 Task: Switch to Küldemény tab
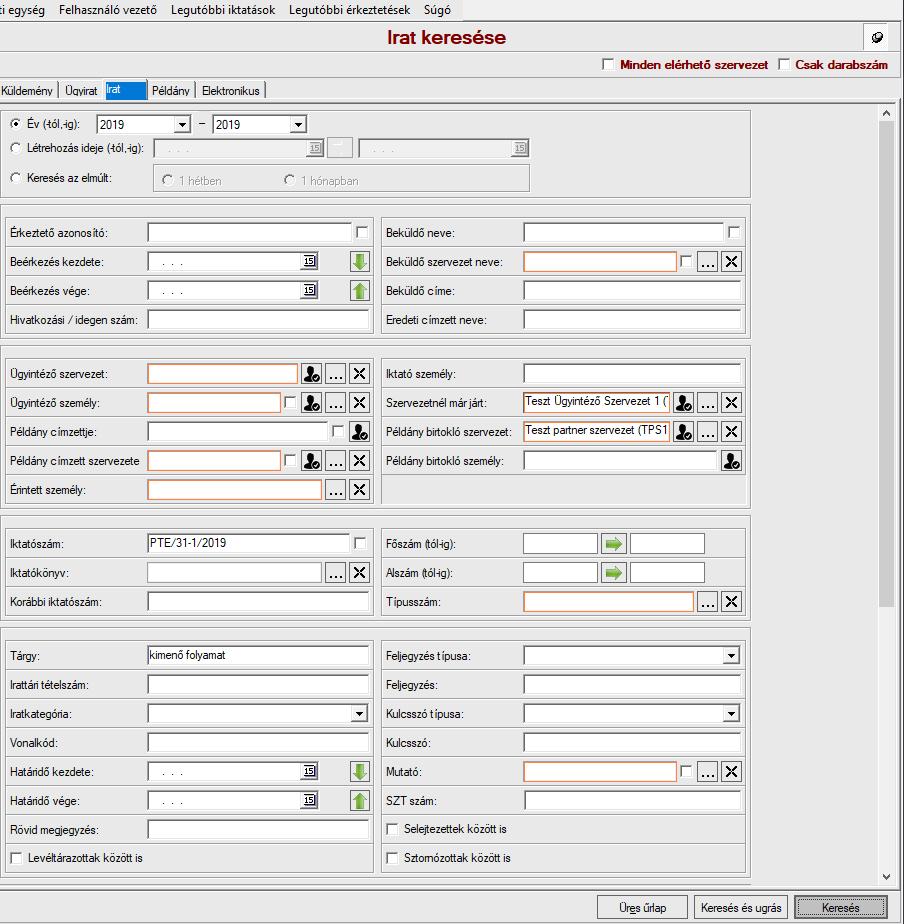point(27,91)
